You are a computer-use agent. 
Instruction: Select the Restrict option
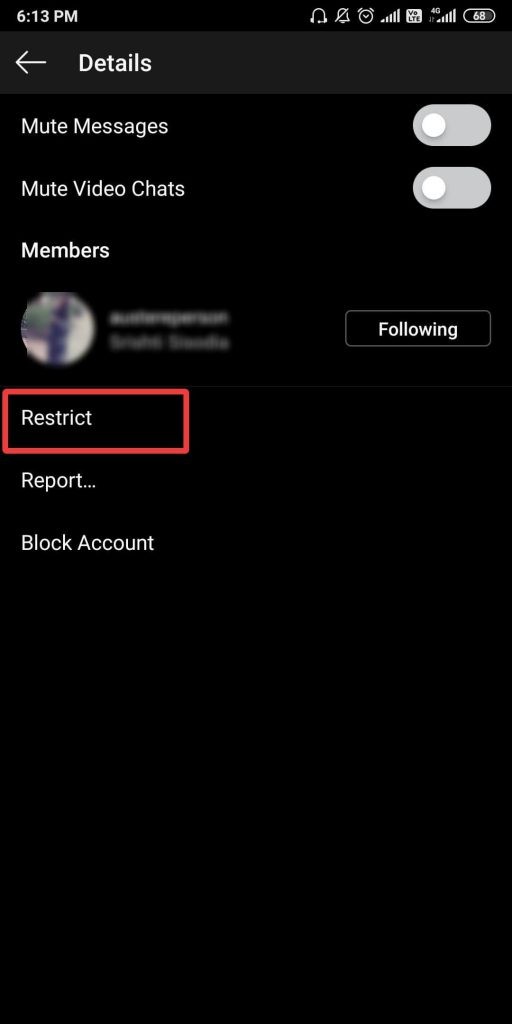[57, 418]
